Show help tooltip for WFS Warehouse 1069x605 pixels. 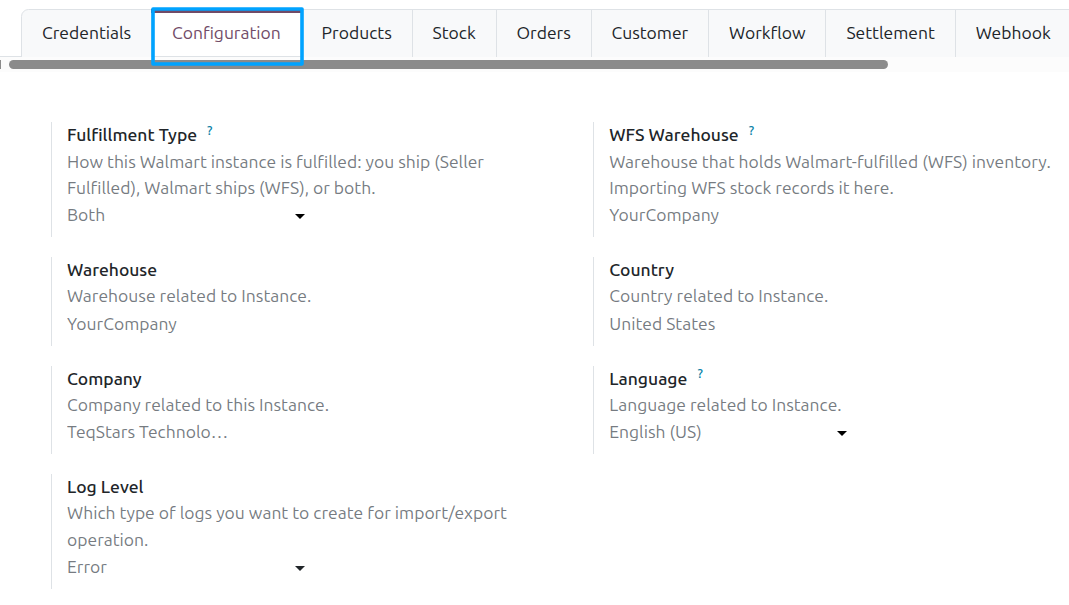click(751, 130)
